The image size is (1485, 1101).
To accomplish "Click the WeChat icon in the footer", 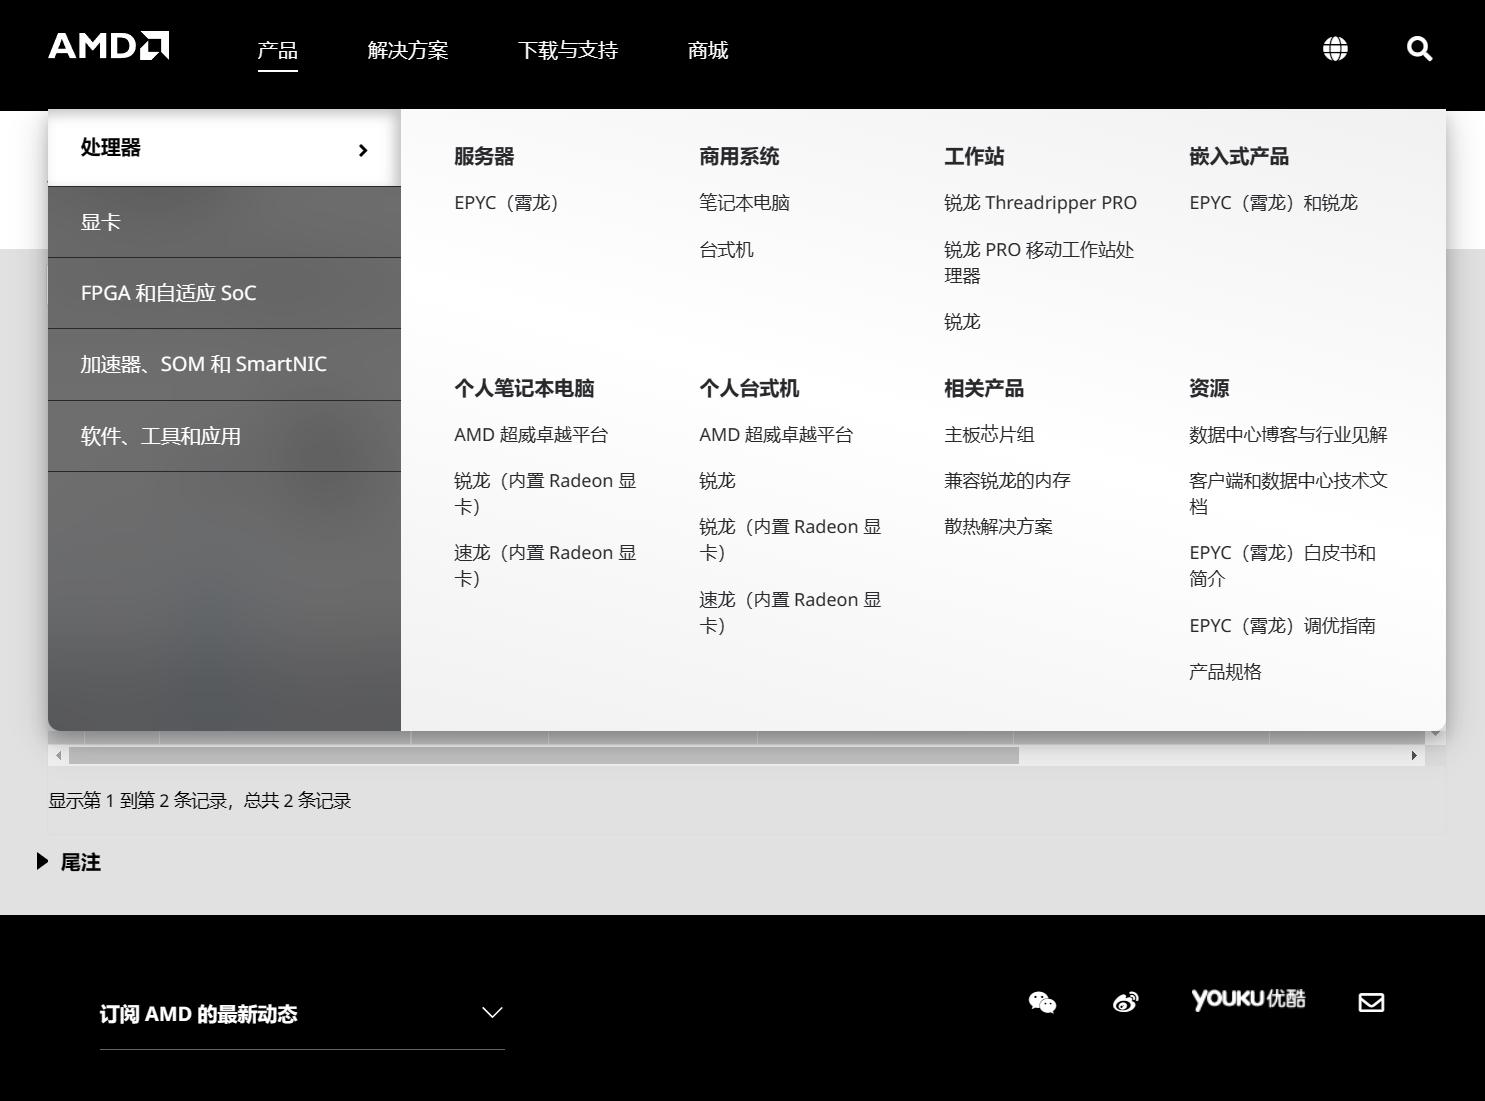I will coord(1042,1001).
